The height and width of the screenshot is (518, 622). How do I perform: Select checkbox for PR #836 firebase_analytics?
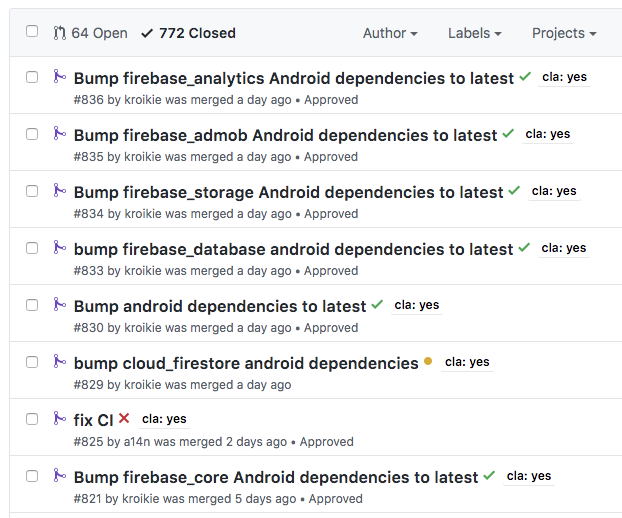point(32,77)
